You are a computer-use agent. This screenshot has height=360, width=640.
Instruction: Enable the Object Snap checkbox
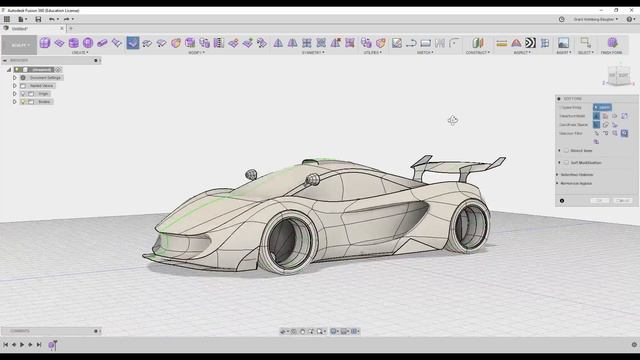tap(566, 151)
